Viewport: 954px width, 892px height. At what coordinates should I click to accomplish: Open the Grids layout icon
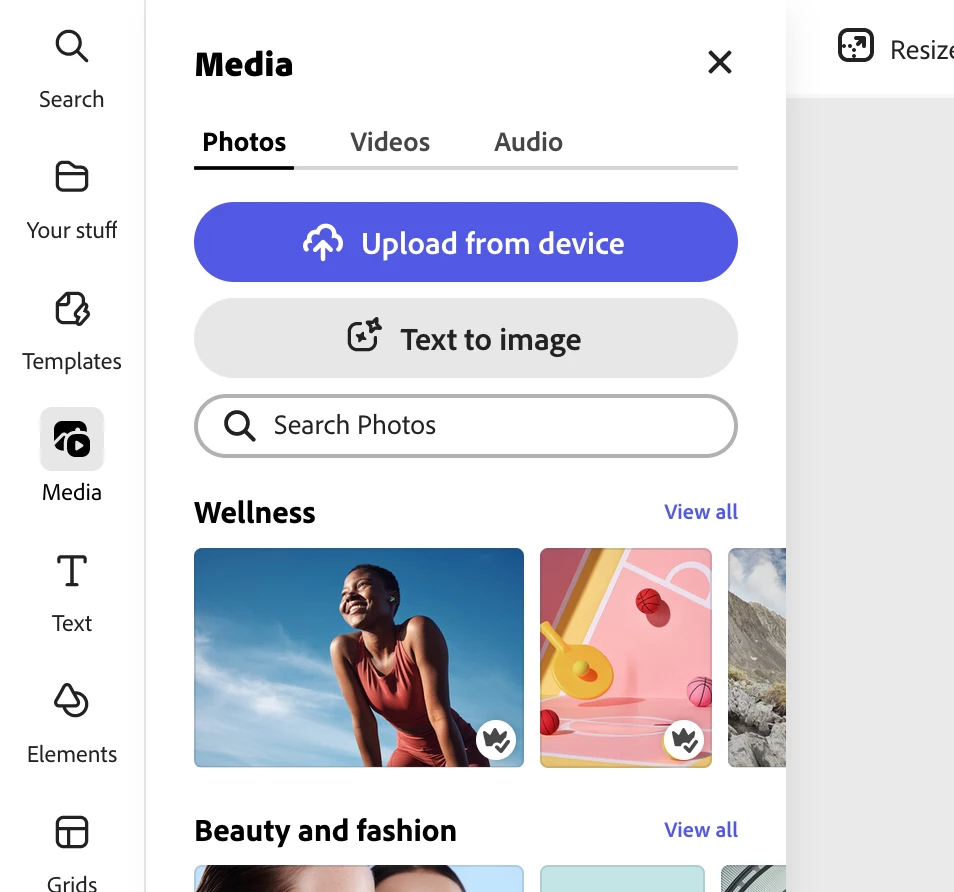pos(72,832)
